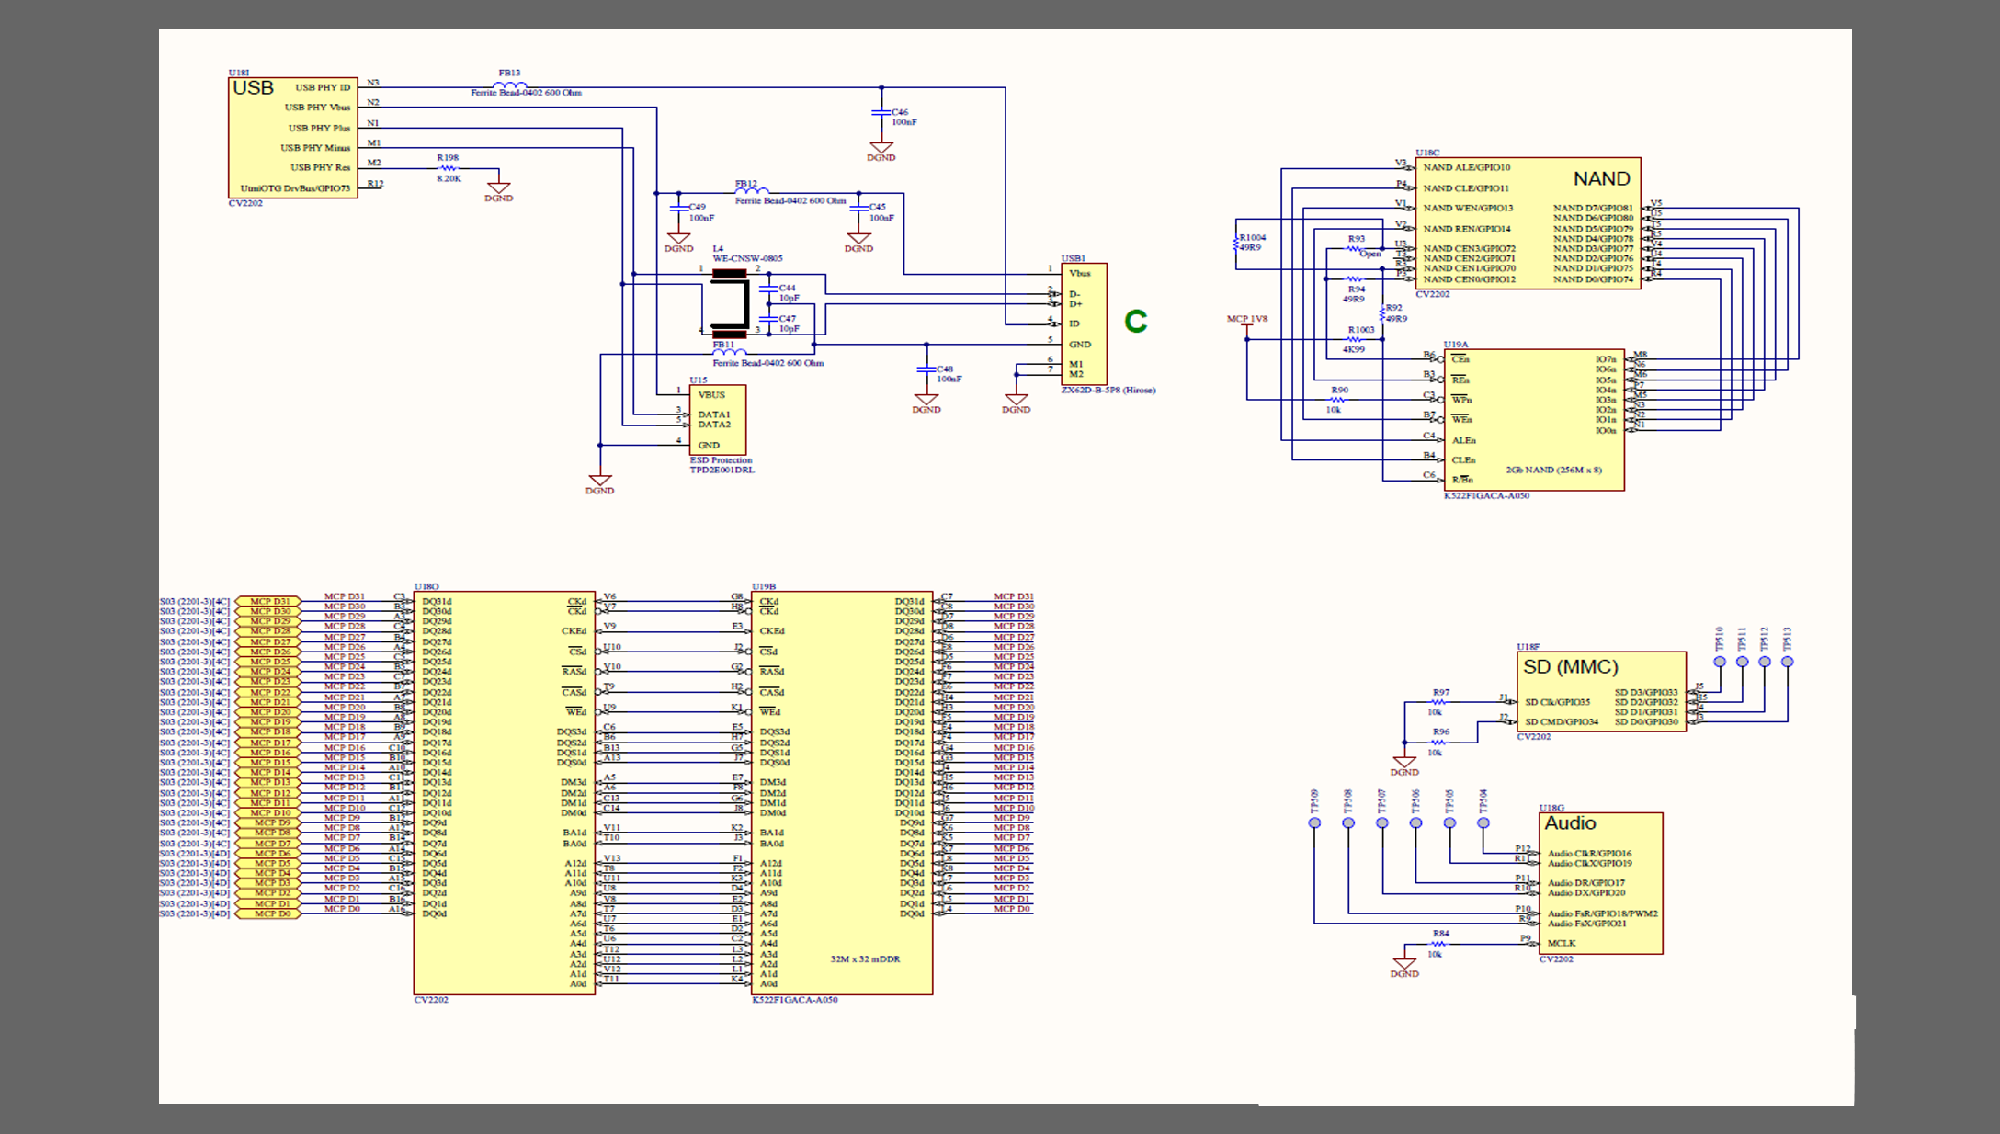Click the L4 common-mode choke WE-CNSW-0805
Screen dimensions: 2000x1134
tap(729, 302)
